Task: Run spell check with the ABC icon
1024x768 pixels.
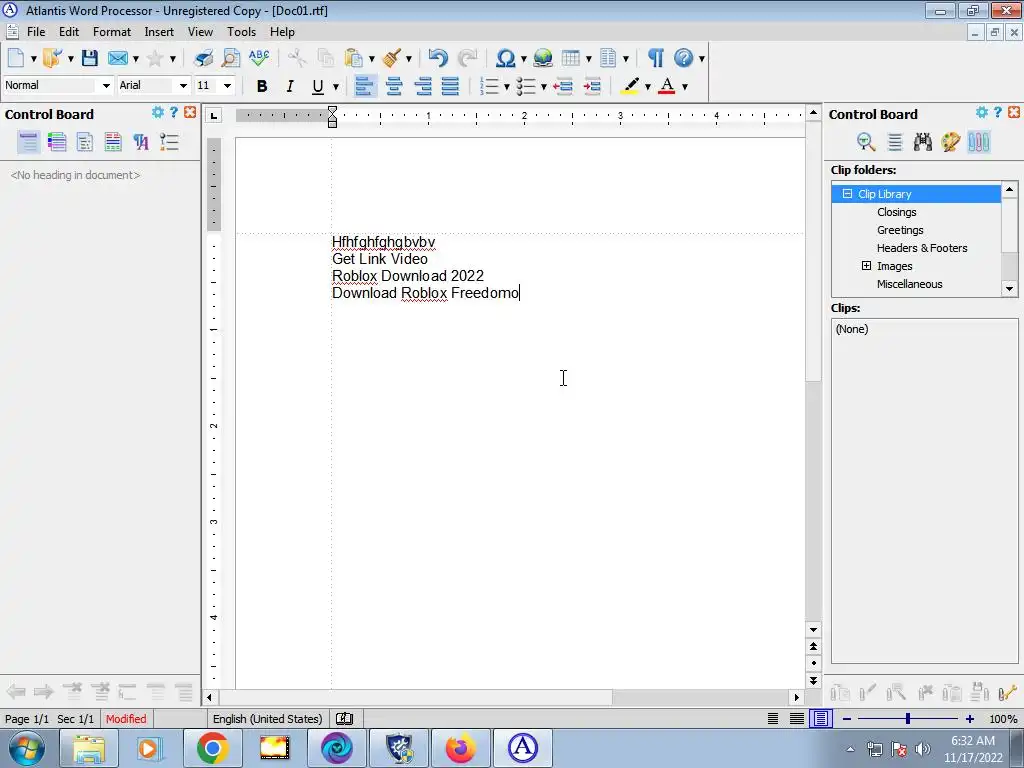Action: coord(259,58)
